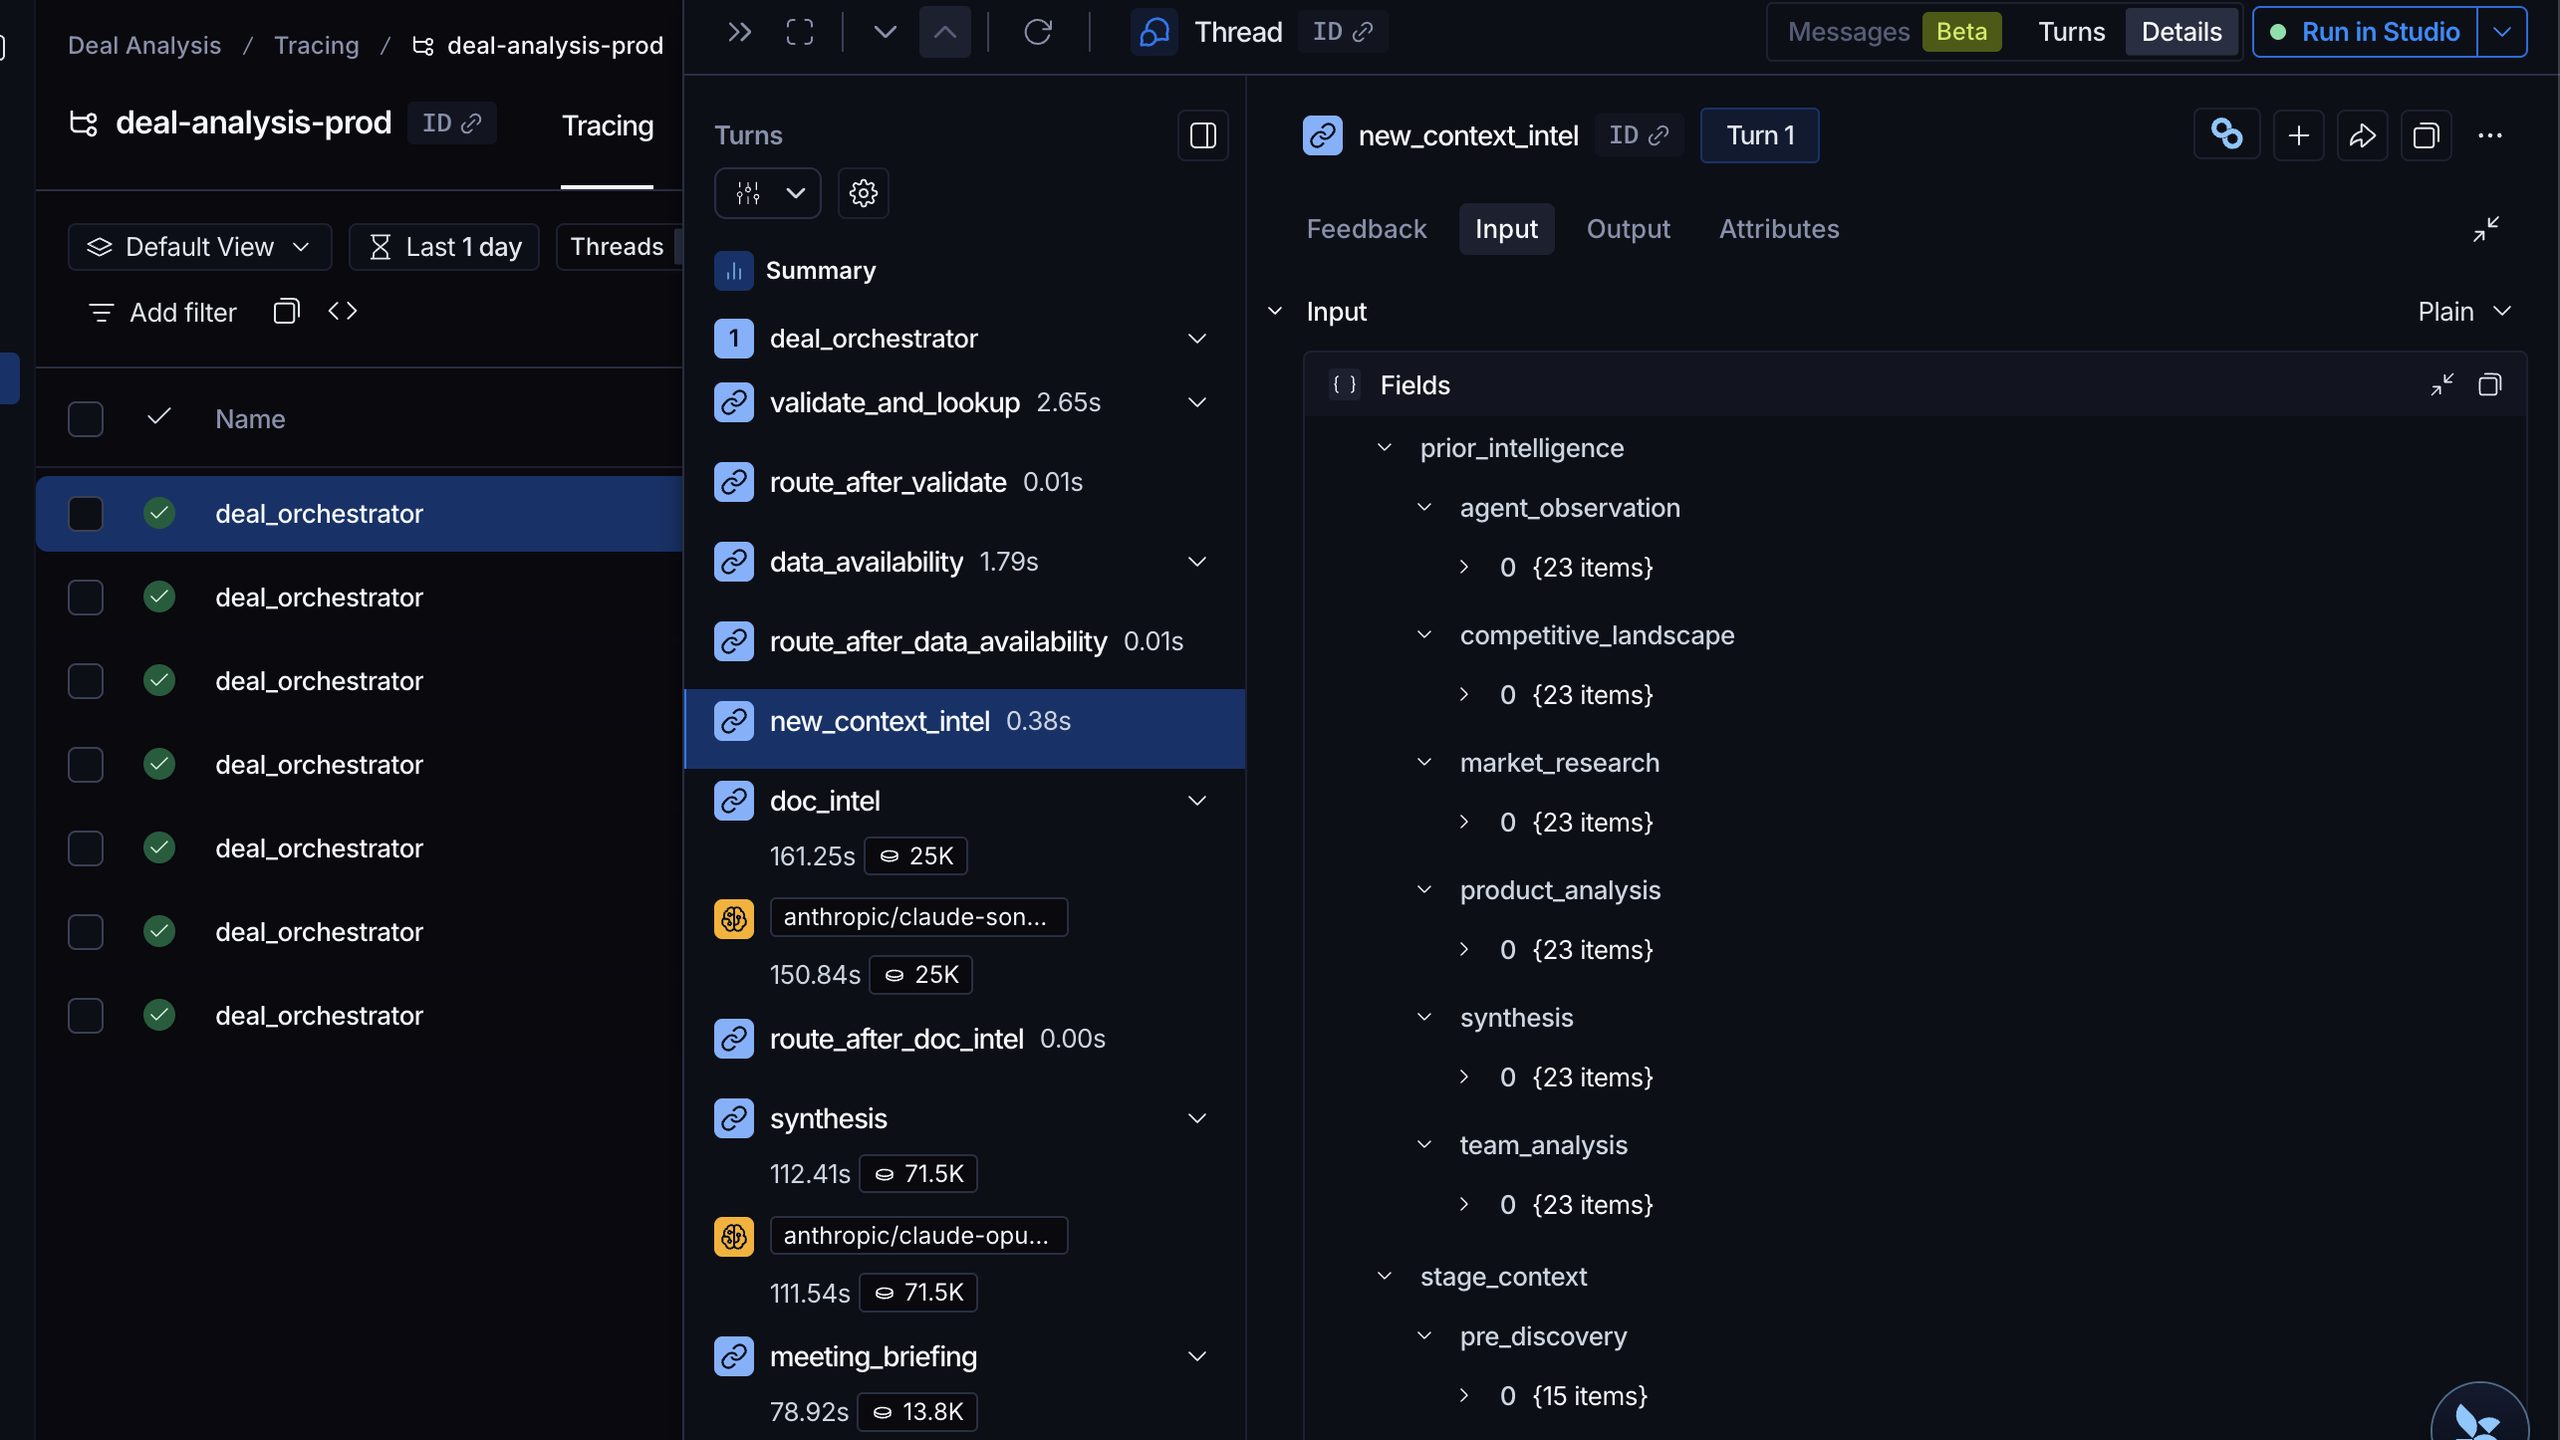
Task: Open Run in Studio dropdown arrow
Action: [2502, 32]
